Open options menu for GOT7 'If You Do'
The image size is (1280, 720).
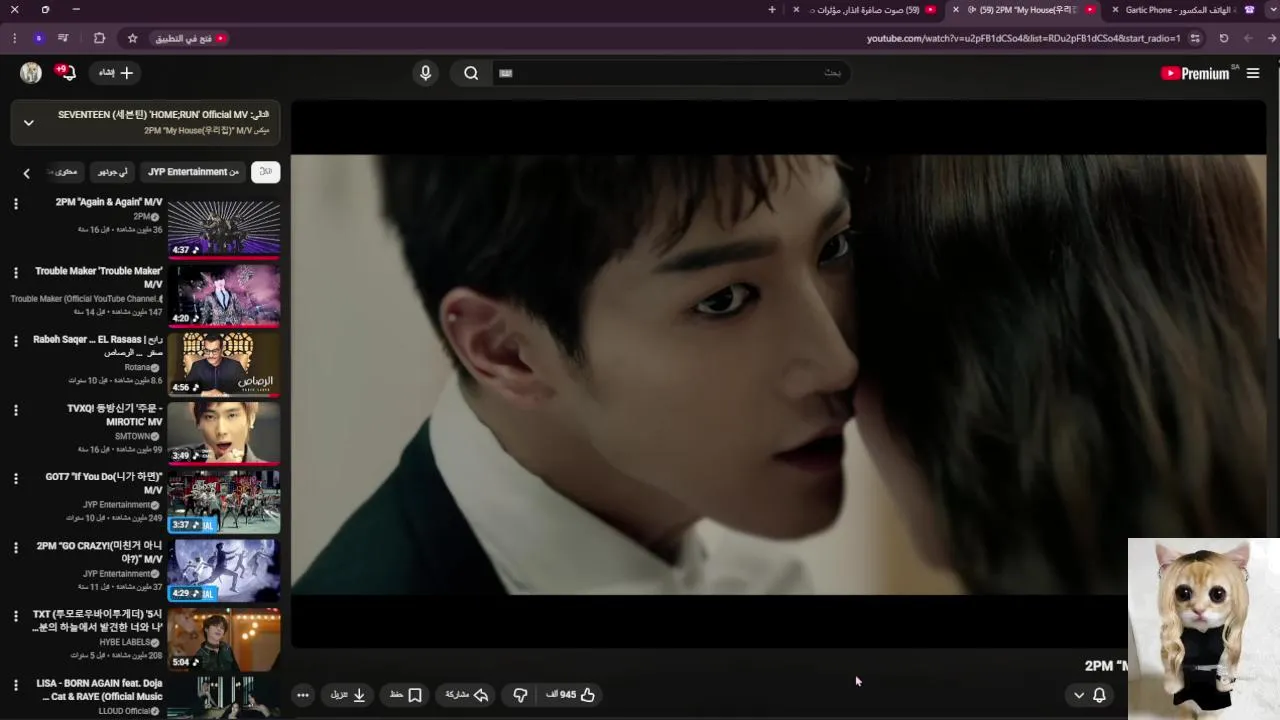[15, 479]
